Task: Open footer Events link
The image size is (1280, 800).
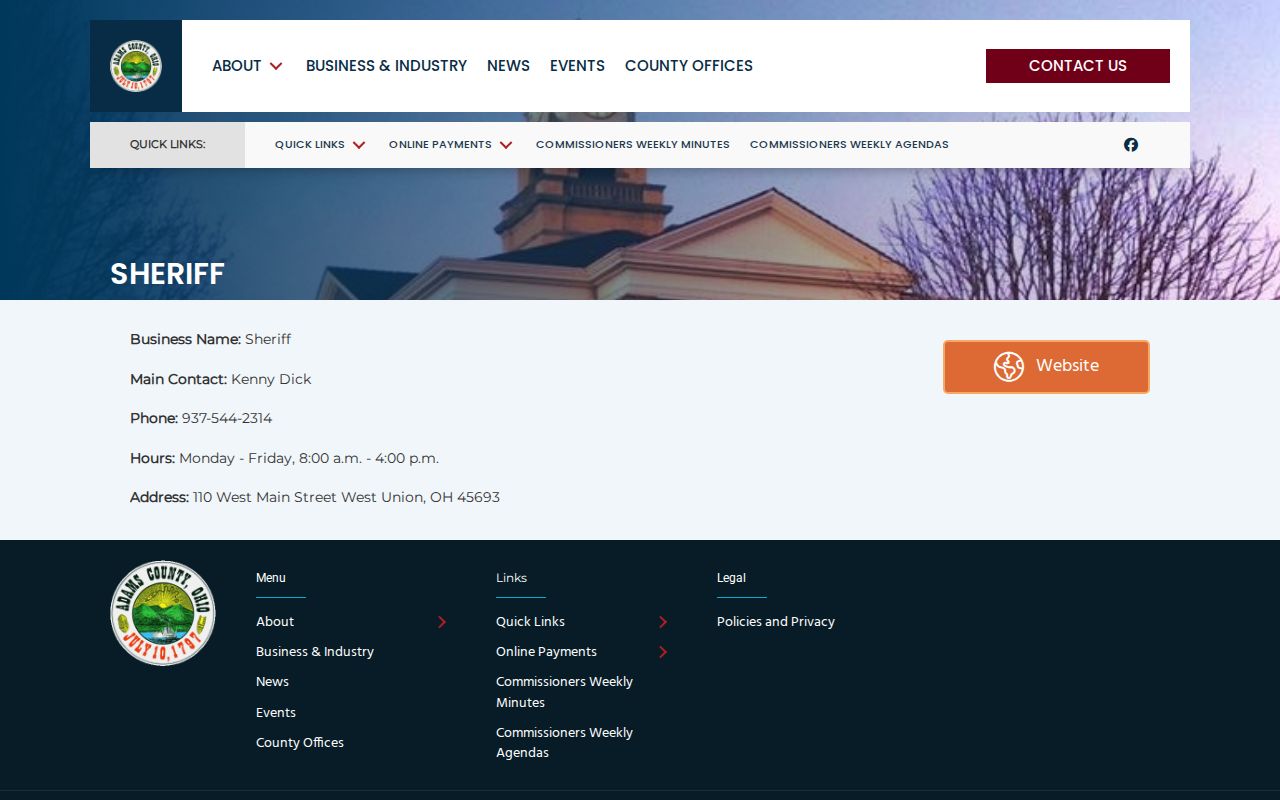Action: (x=276, y=713)
